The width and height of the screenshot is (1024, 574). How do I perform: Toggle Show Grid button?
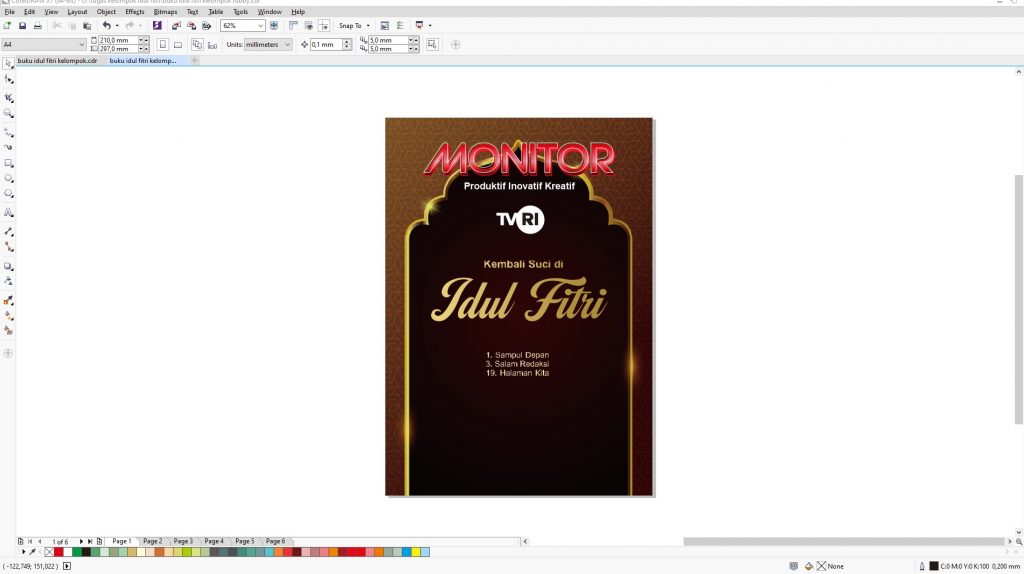tap(309, 25)
